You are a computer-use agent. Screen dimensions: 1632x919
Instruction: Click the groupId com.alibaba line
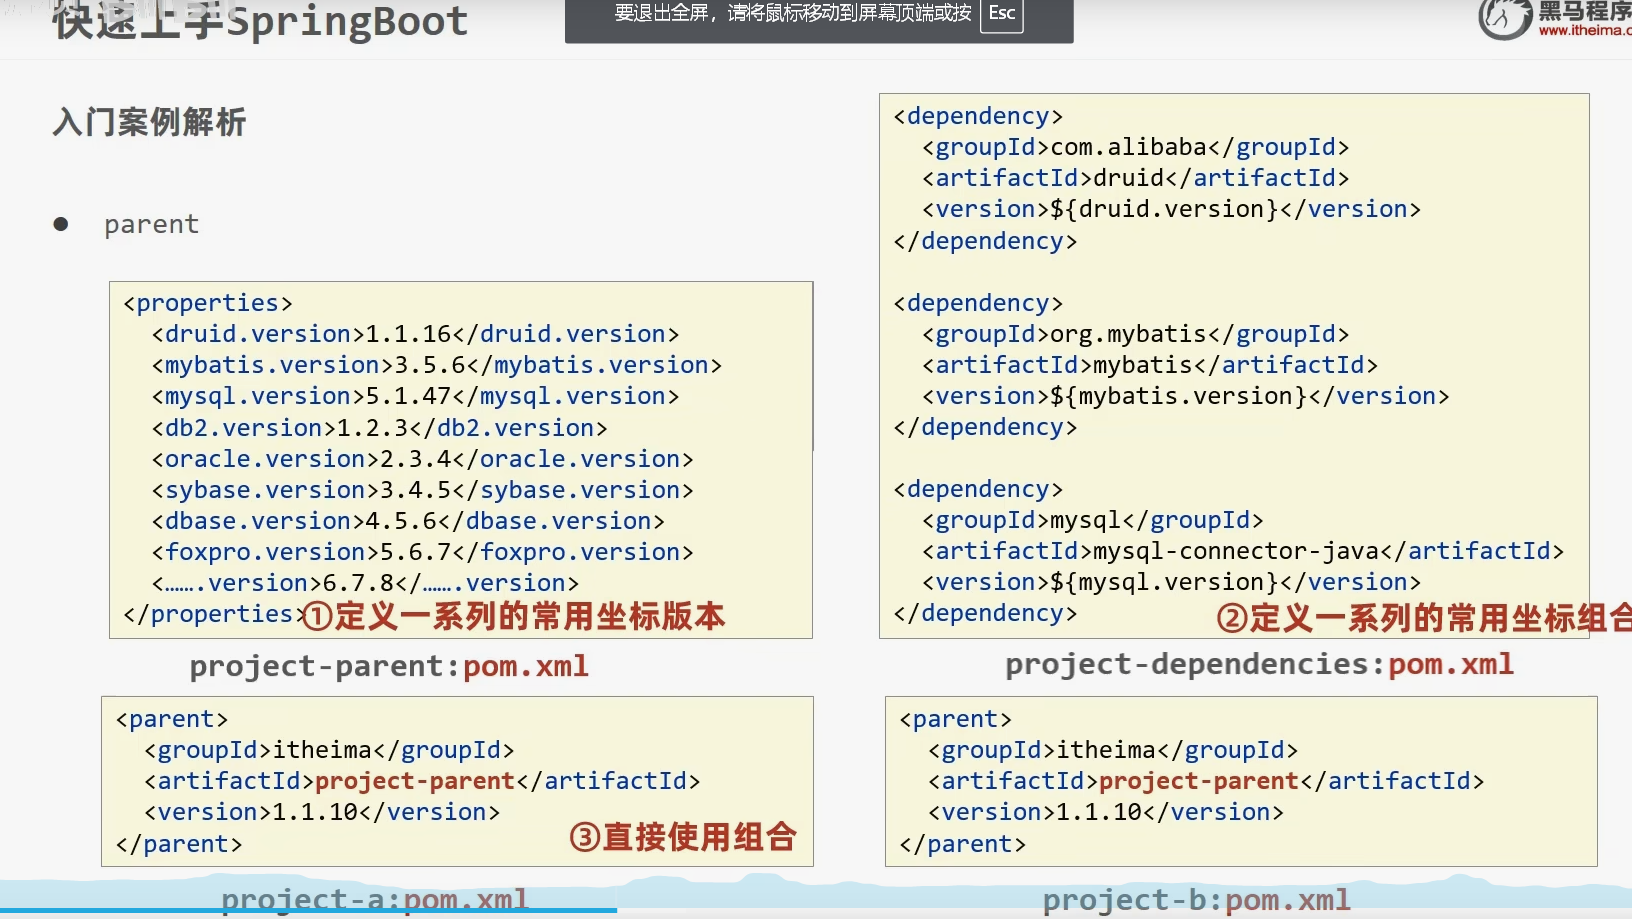pos(1136,147)
